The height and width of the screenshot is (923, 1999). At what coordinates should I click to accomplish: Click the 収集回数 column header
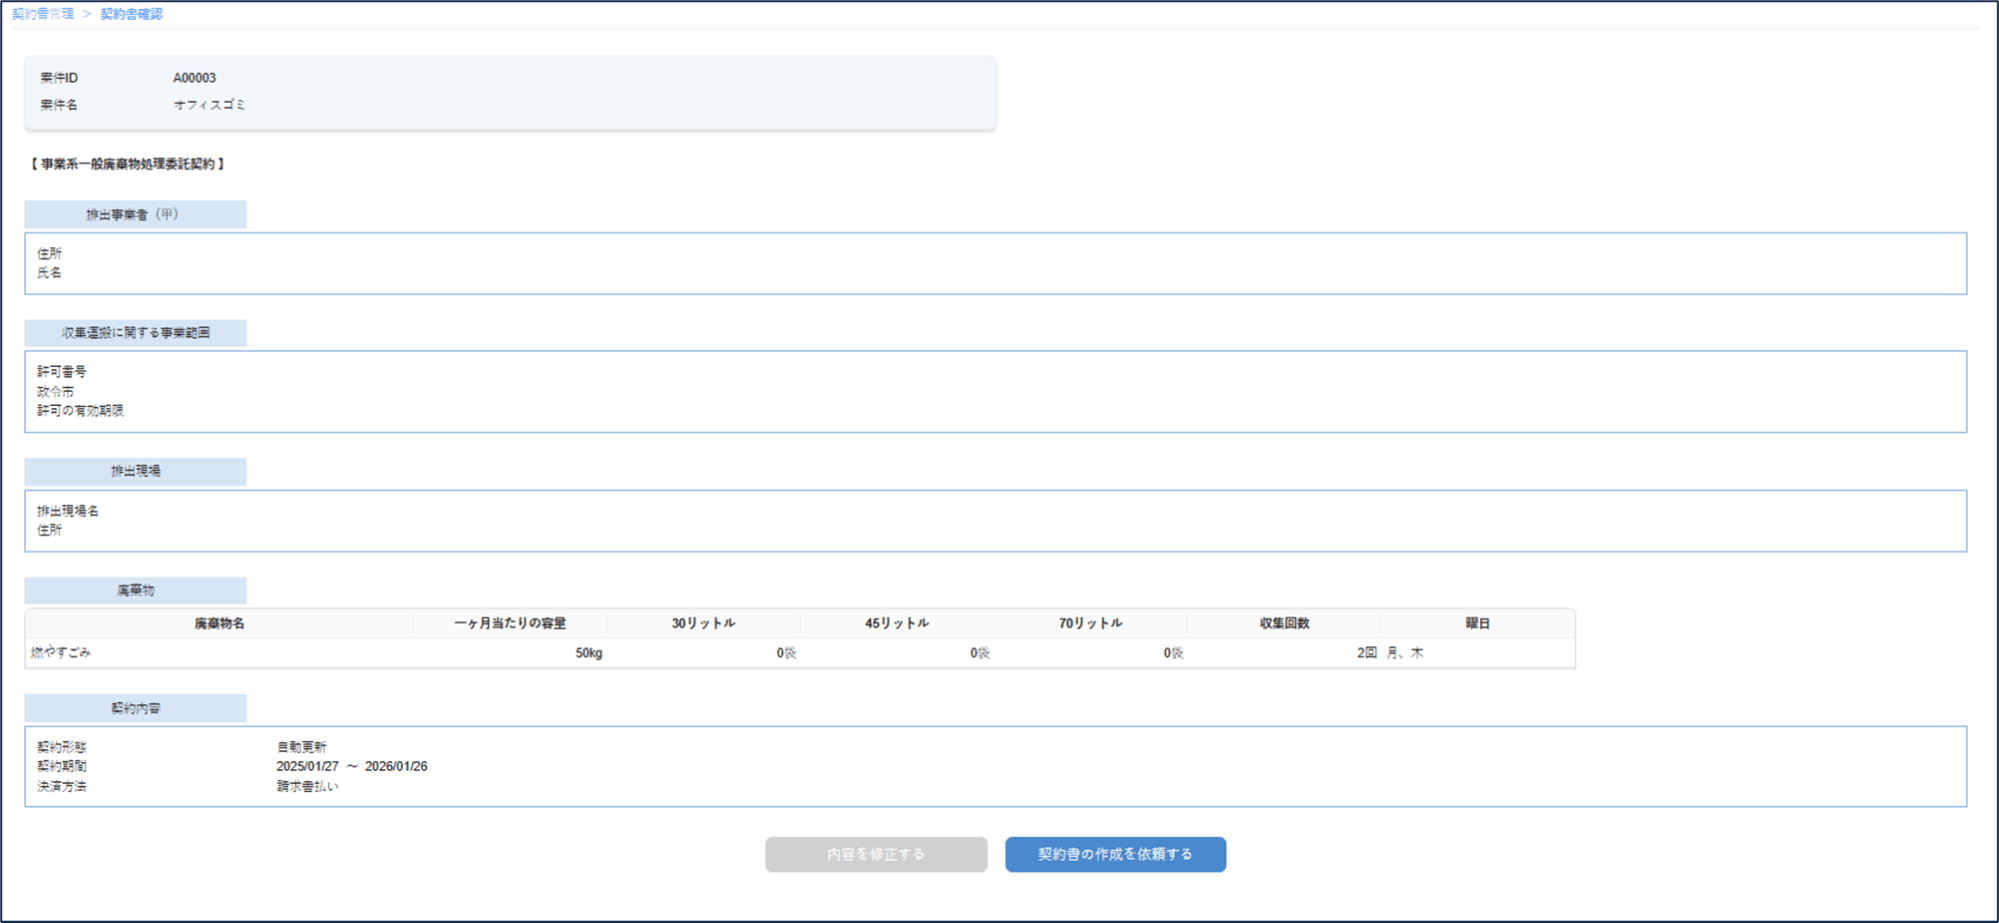1284,623
